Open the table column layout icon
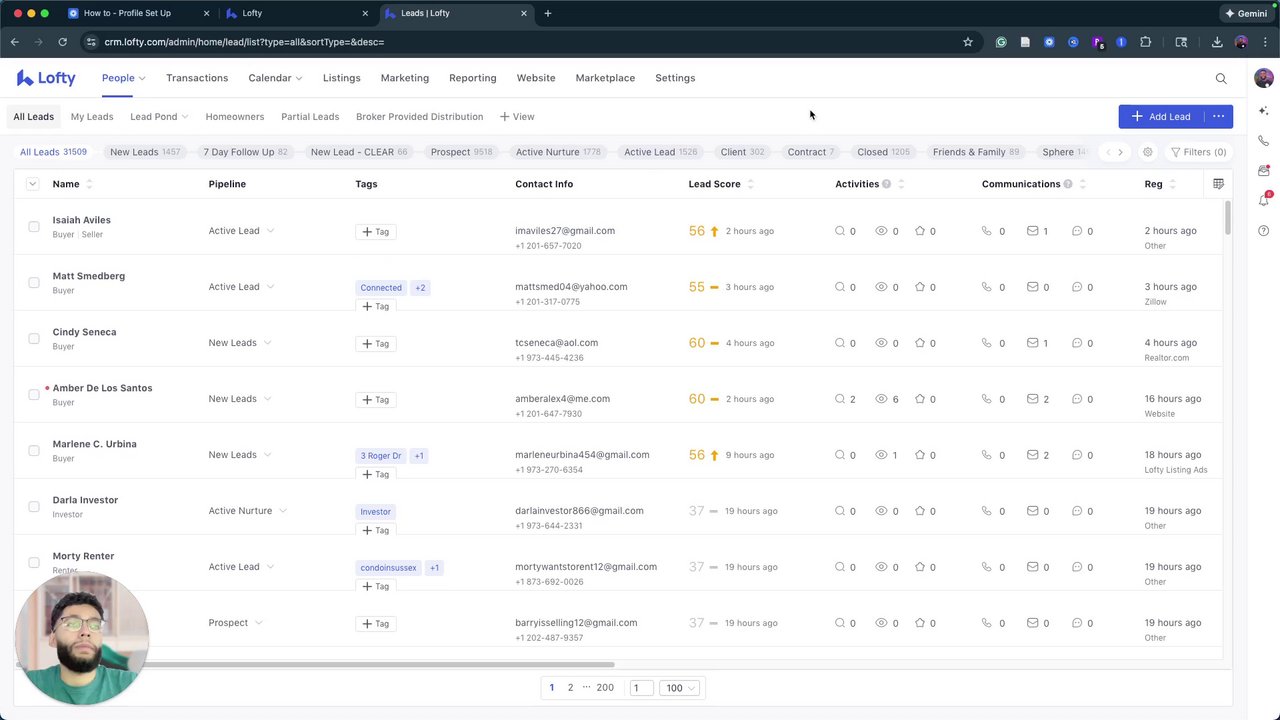 pyautogui.click(x=1218, y=184)
